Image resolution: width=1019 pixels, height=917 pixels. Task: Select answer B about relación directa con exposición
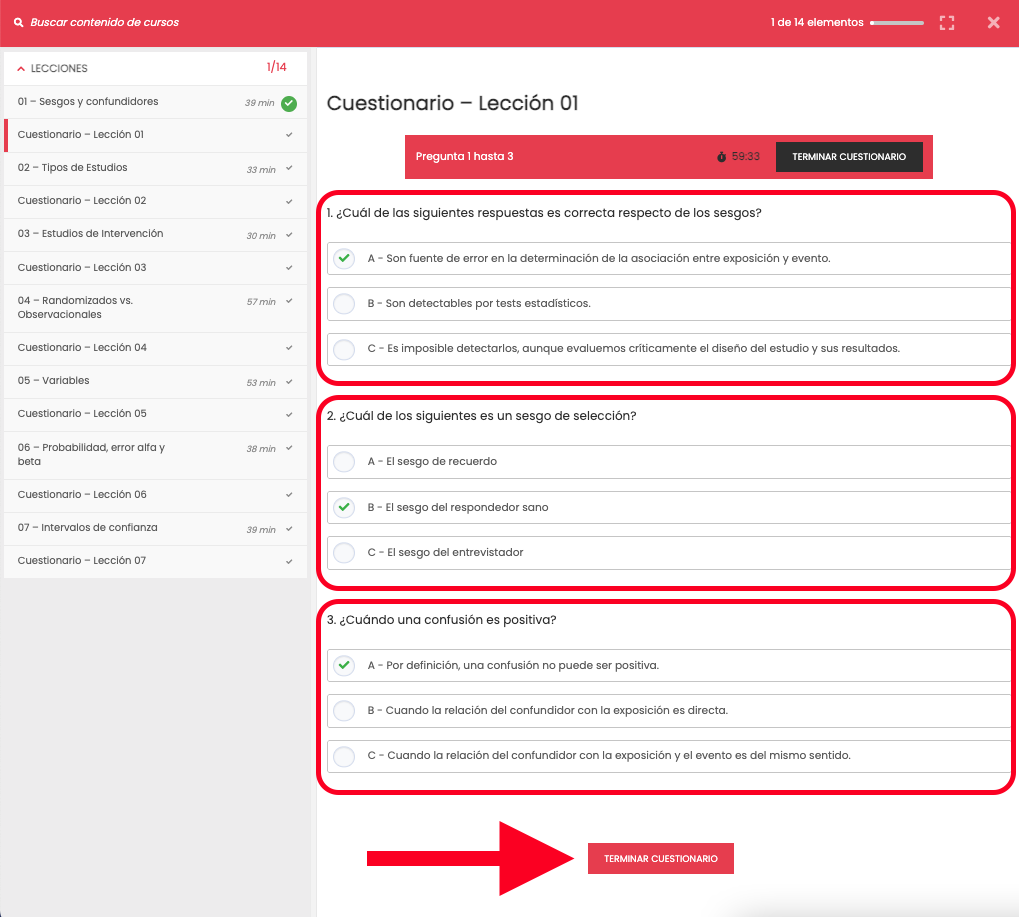coord(344,710)
